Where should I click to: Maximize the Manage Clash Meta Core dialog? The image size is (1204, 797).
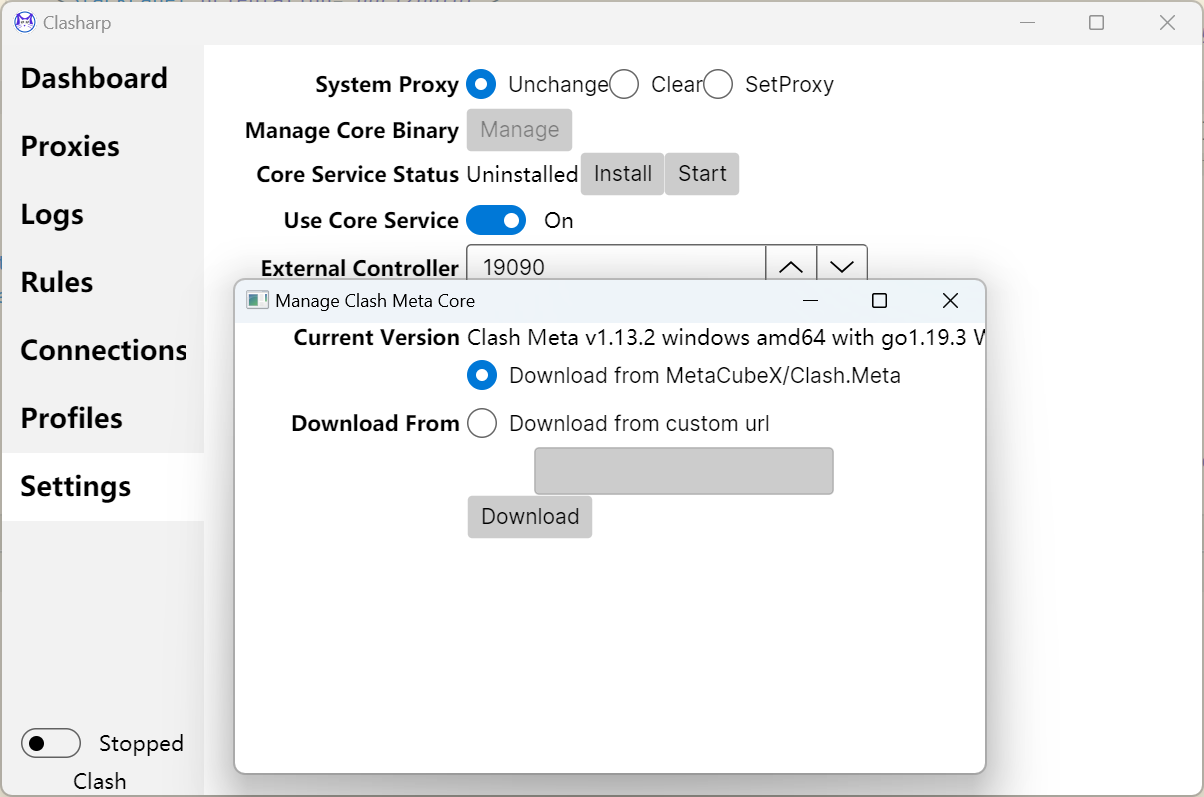pyautogui.click(x=879, y=301)
